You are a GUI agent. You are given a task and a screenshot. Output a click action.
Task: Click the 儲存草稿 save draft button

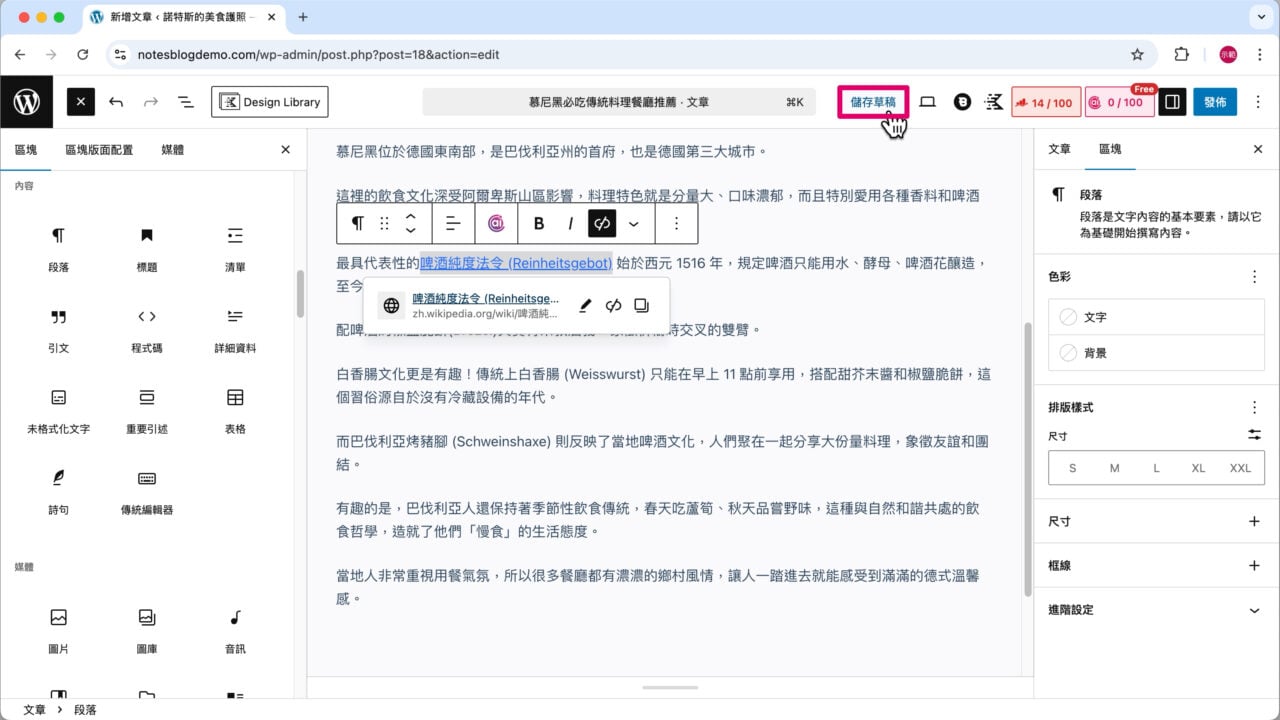872,101
